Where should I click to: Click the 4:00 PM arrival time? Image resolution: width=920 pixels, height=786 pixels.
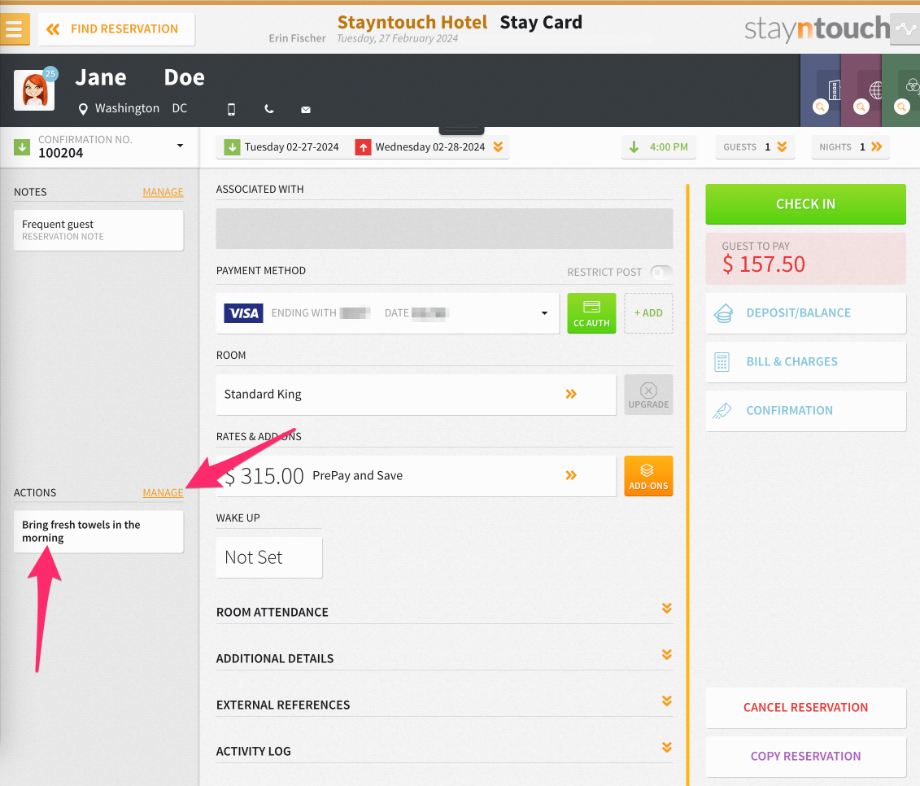point(658,147)
